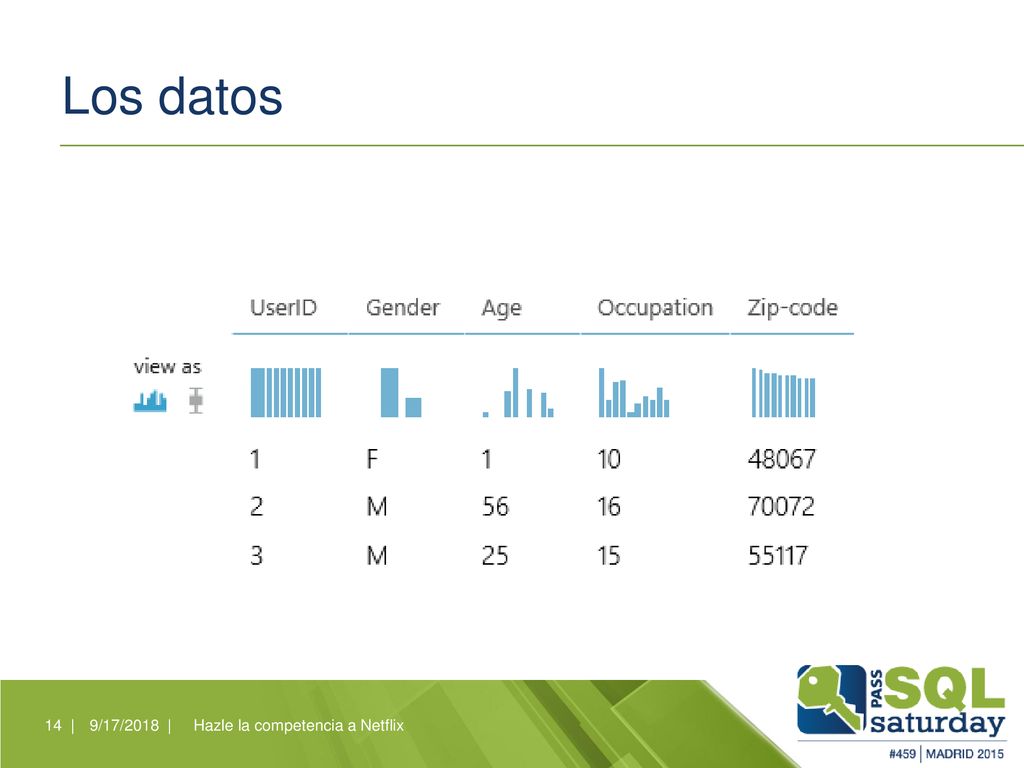Viewport: 1024px width, 768px height.
Task: Click the Zip-code value 70072
Action: coord(781,507)
